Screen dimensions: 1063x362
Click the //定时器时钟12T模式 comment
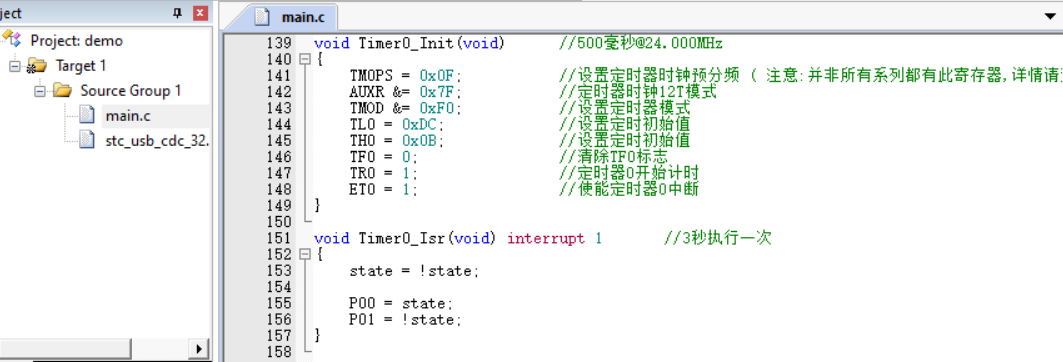click(x=637, y=92)
